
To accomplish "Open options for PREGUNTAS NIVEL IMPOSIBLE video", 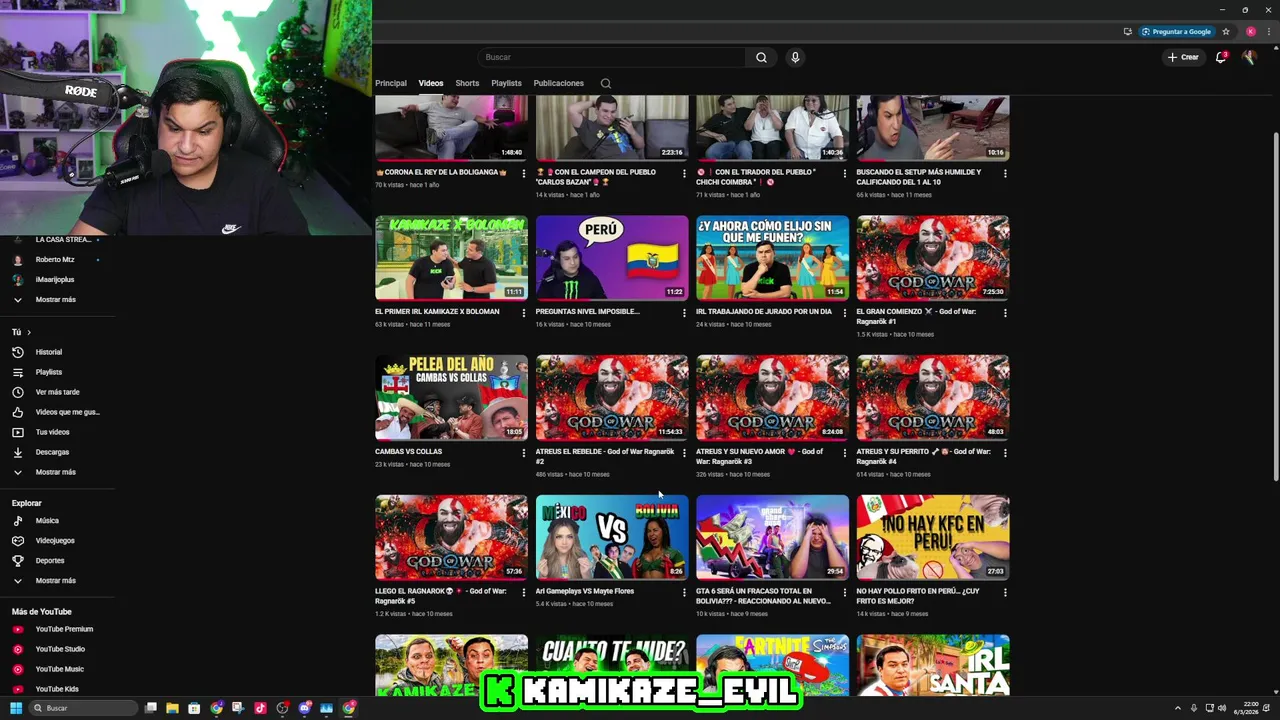I will (x=684, y=313).
